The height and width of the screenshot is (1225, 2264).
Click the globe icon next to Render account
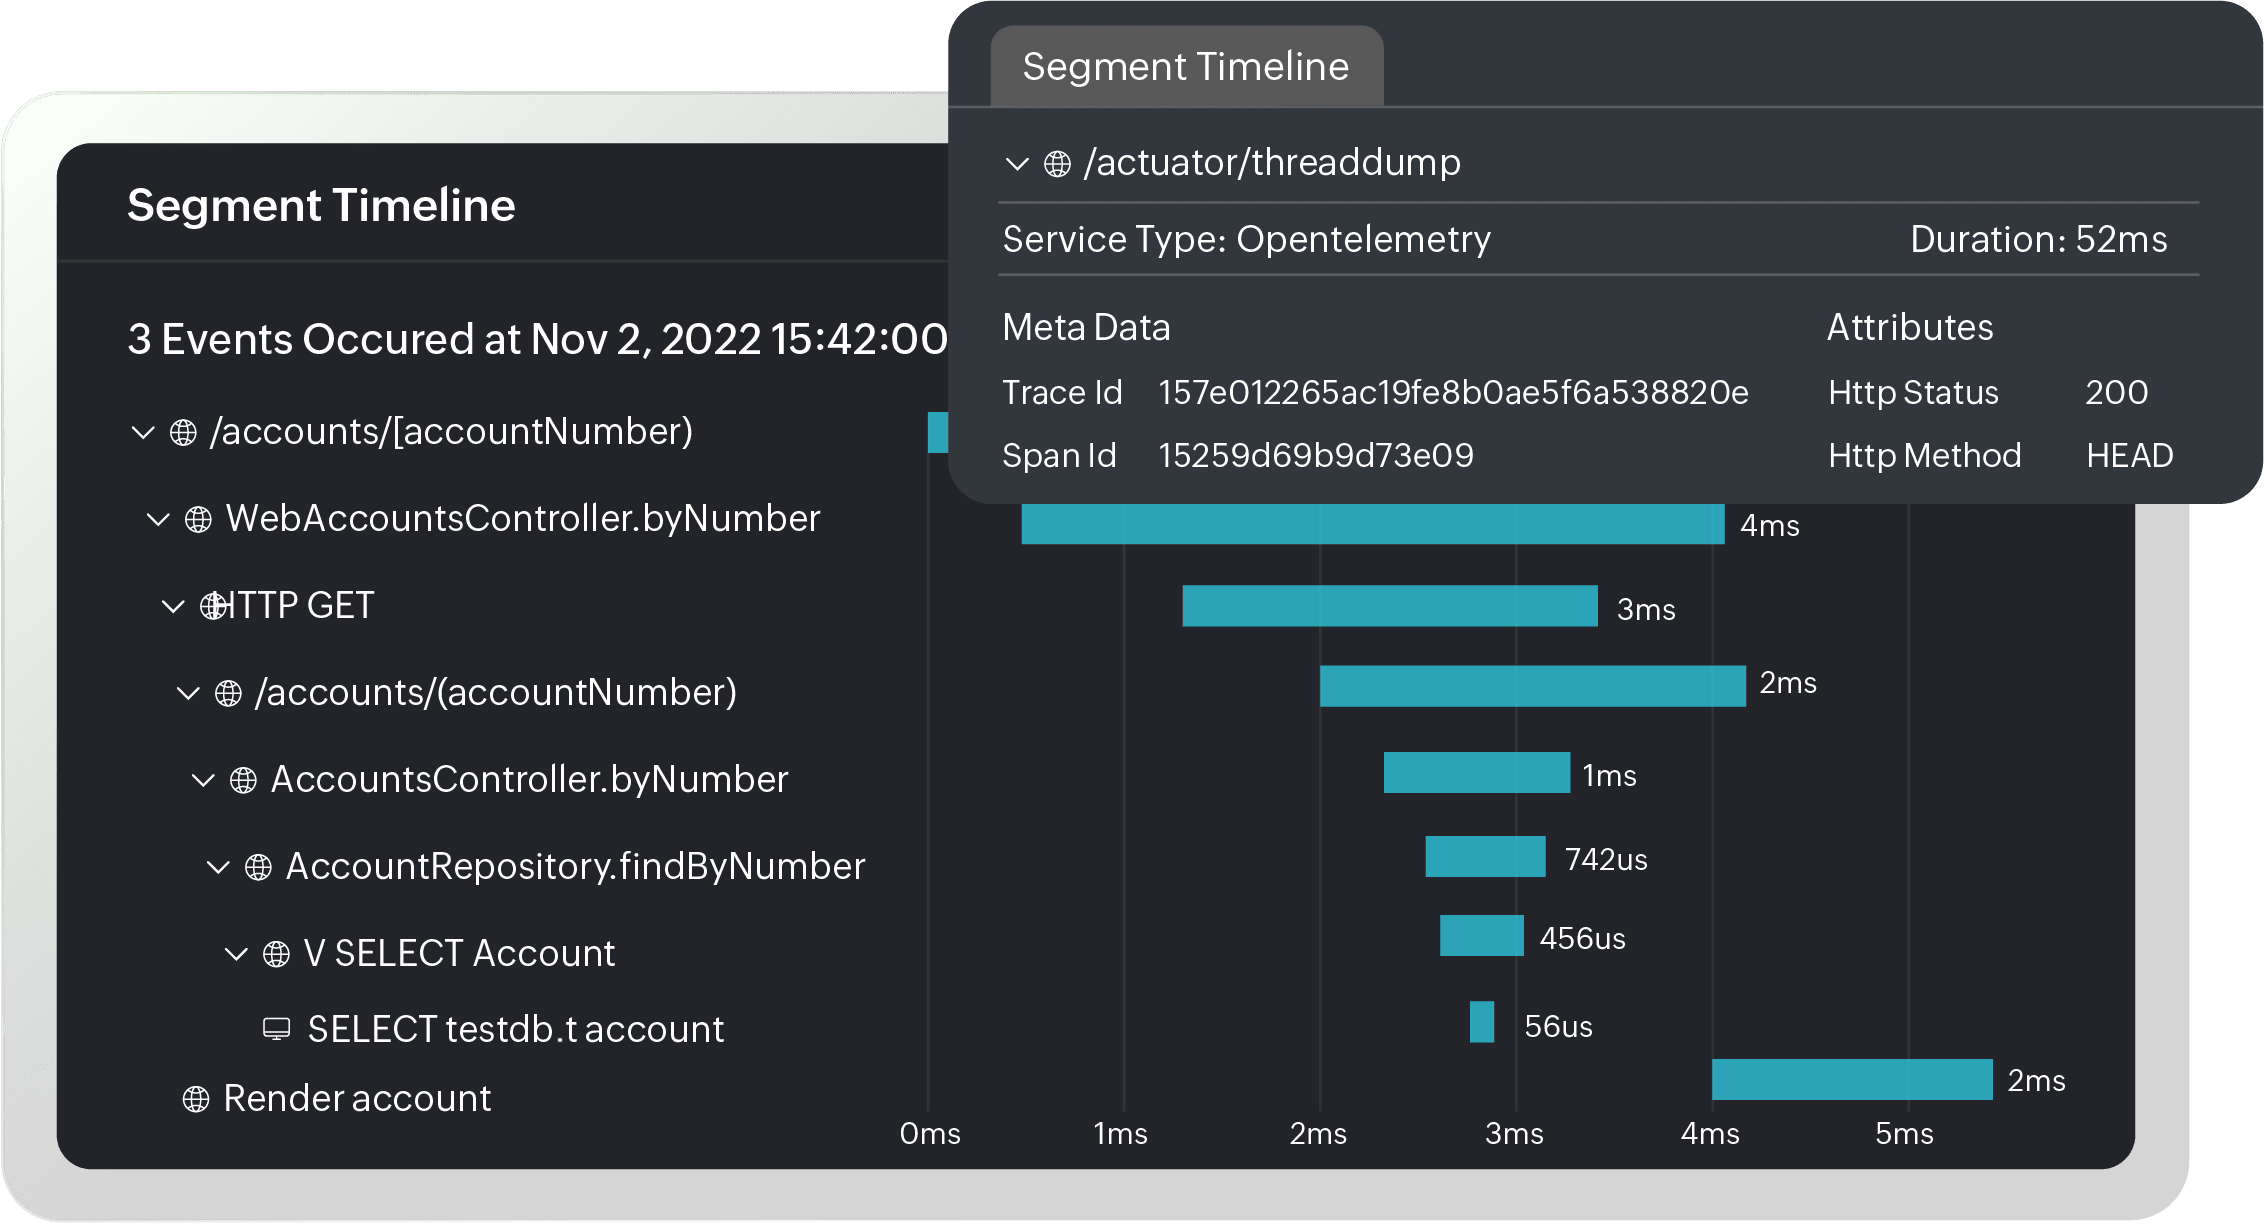click(194, 1098)
